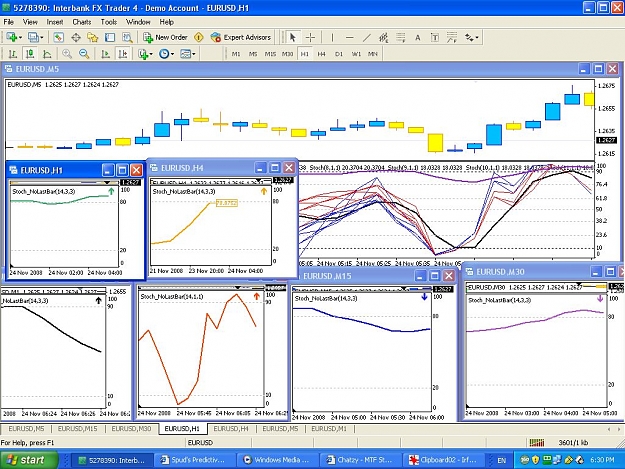
Task: Activate the crosshair cursor mode
Action: point(310,37)
